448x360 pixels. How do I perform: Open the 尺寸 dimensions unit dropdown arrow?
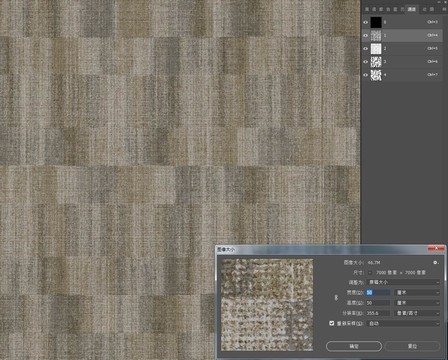(x=370, y=273)
